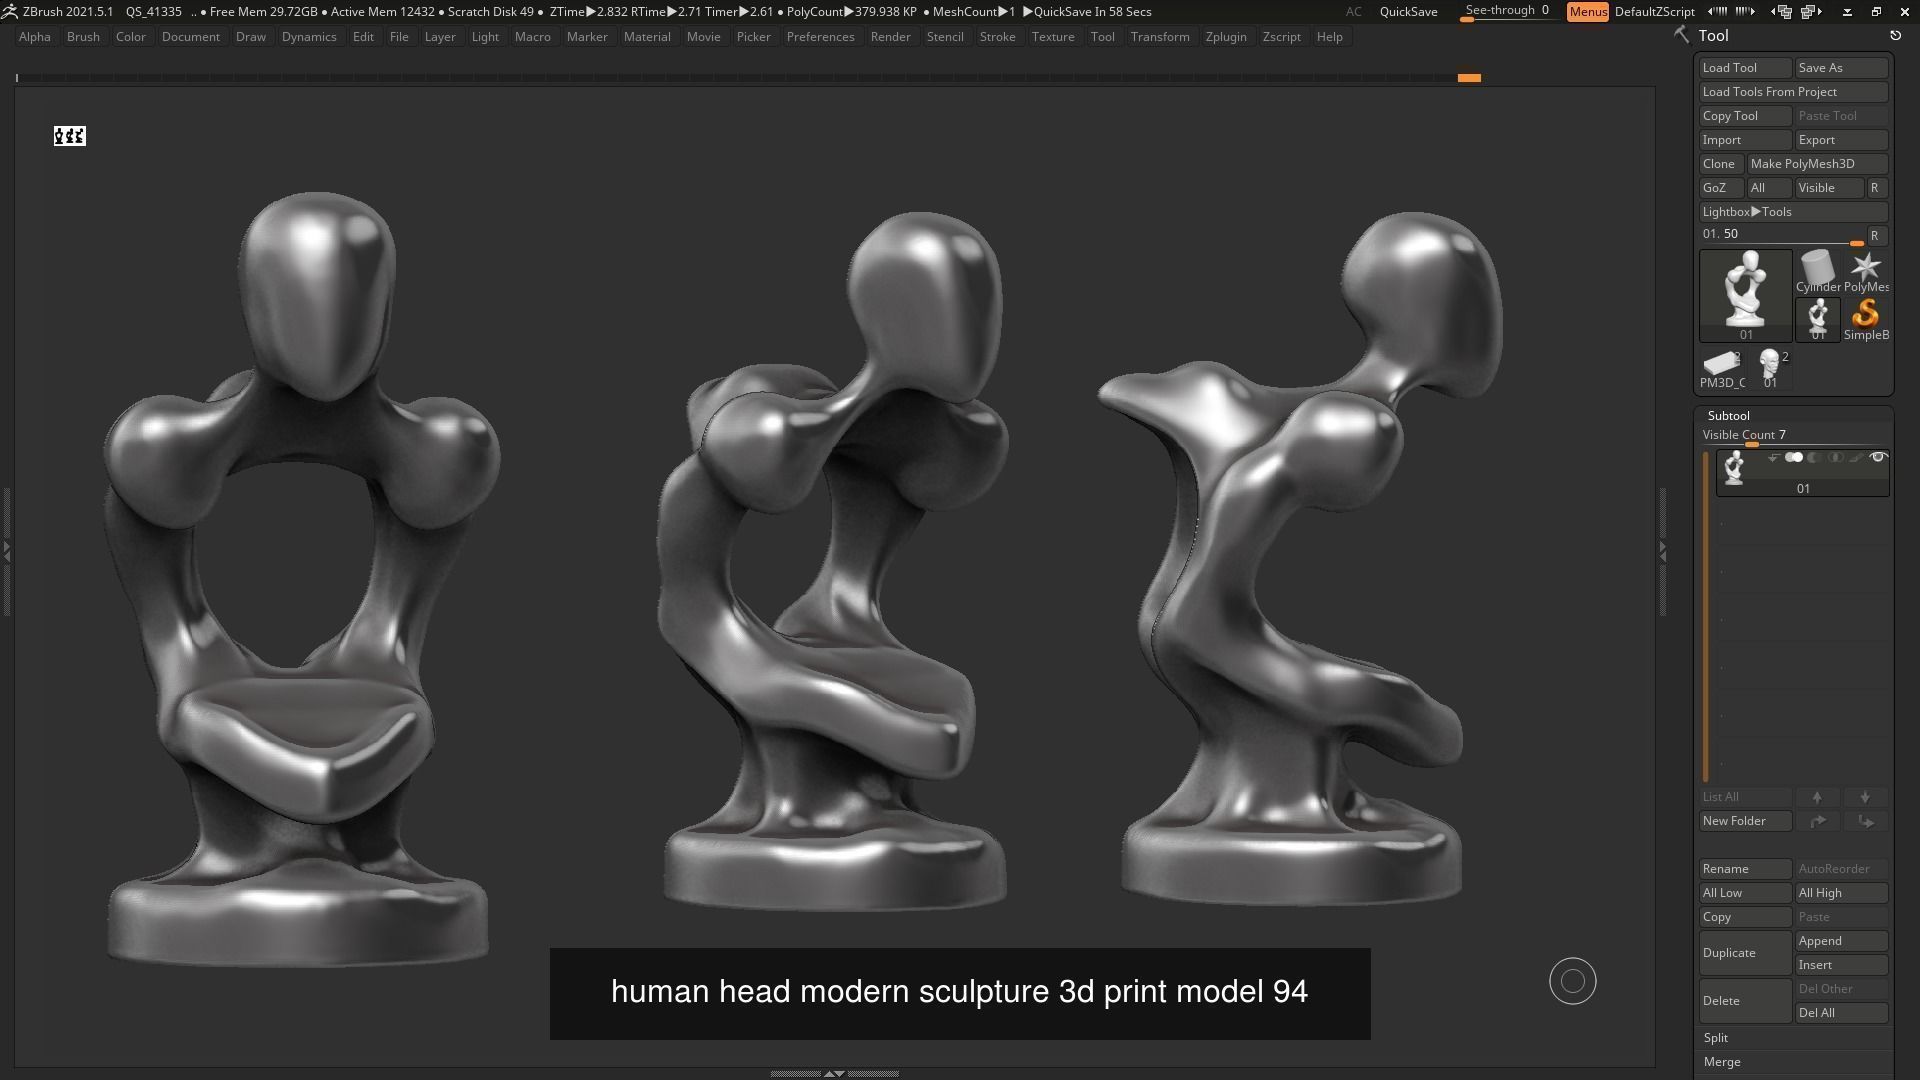This screenshot has width=1920, height=1080.
Task: Toggle the Menus button
Action: [1587, 12]
